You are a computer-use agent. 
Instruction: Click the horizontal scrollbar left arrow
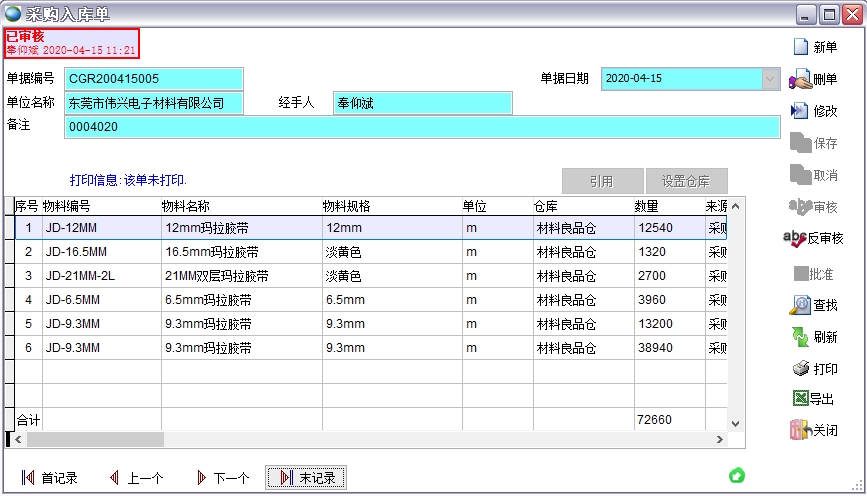(x=18, y=440)
